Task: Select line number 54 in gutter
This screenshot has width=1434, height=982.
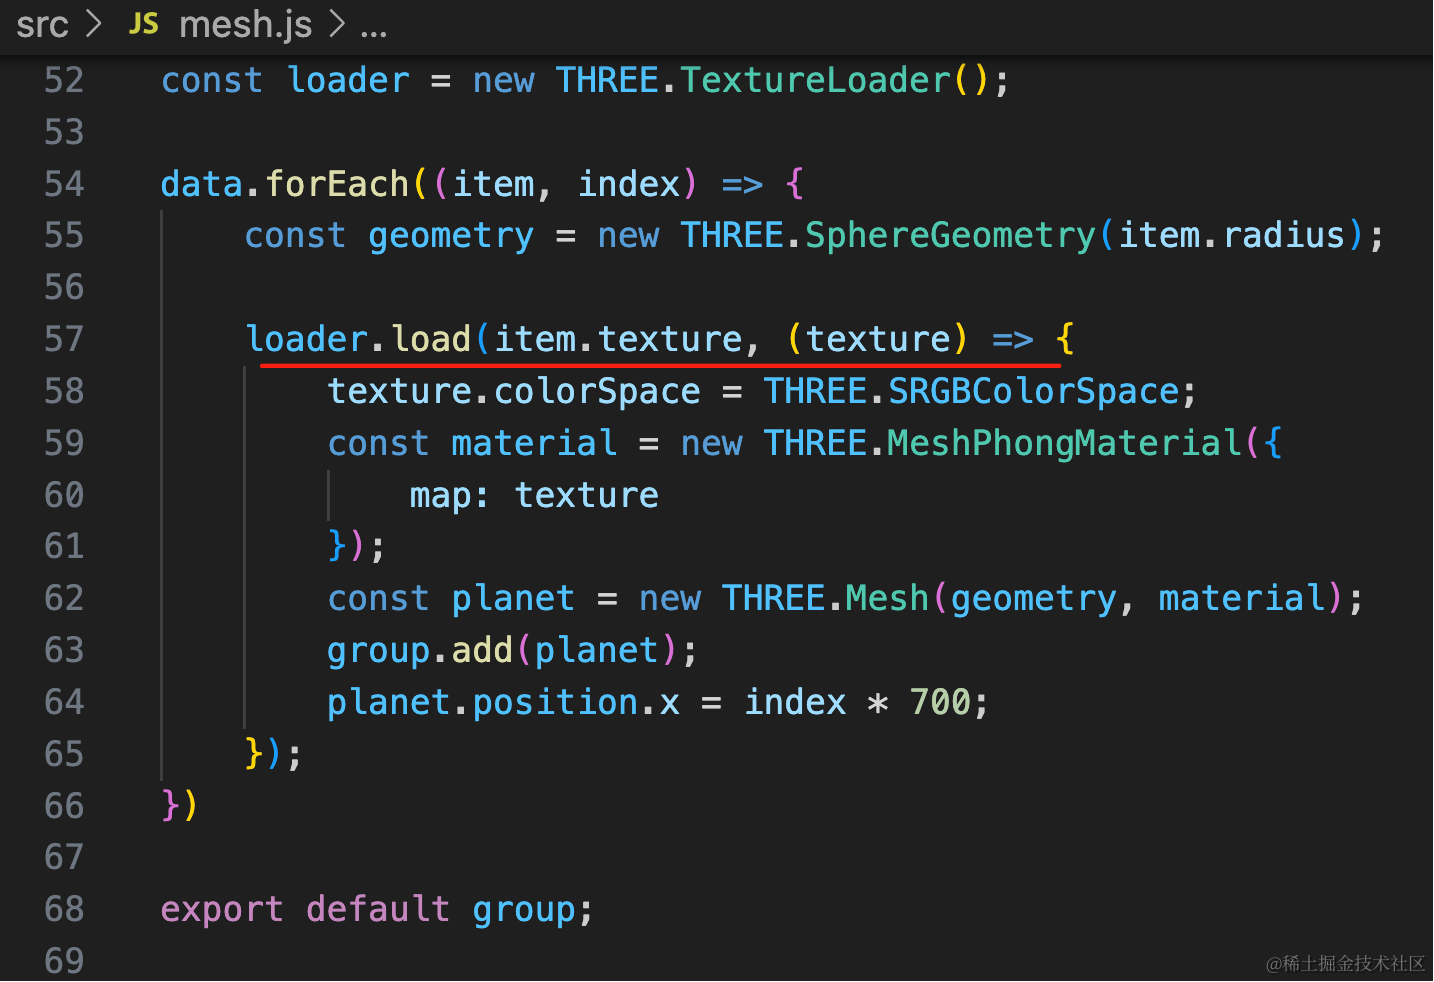Action: [x=64, y=184]
